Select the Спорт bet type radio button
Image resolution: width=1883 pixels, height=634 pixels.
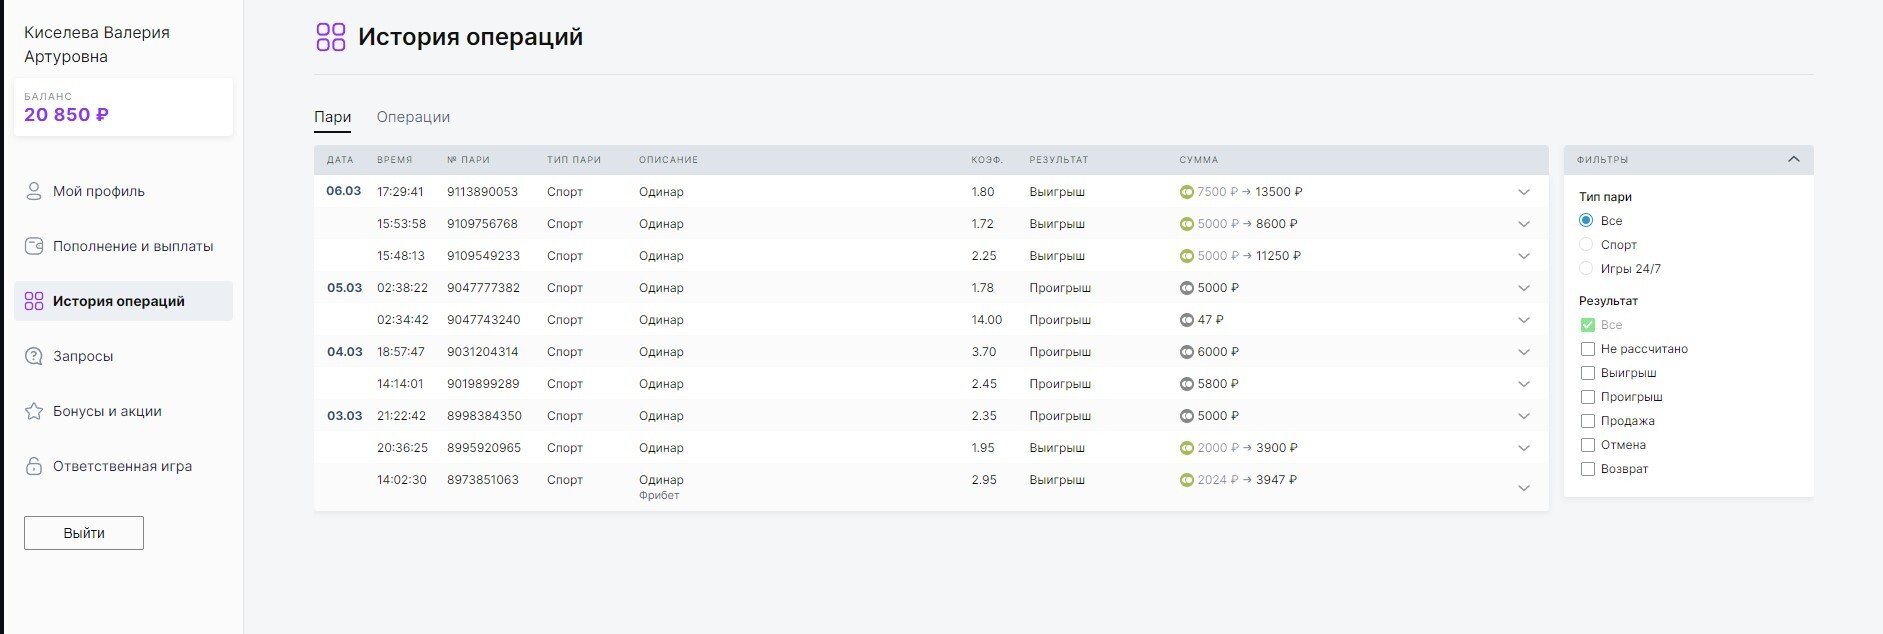1586,244
